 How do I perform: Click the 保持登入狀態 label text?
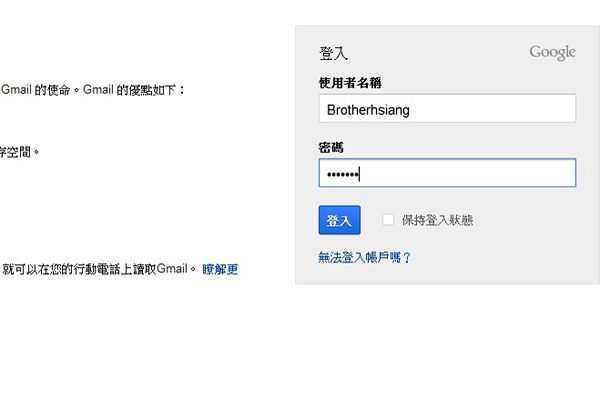437,220
